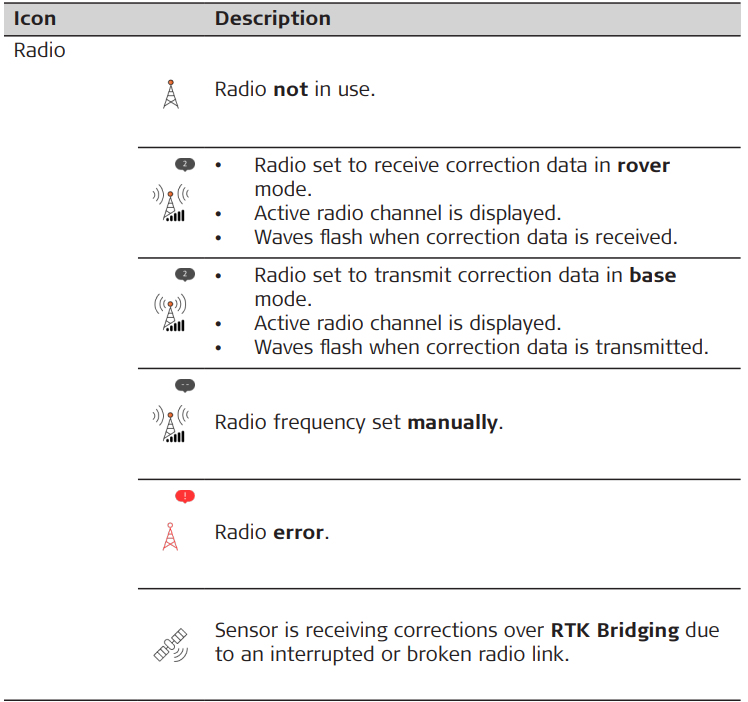
Task: Click the channel bubble above the rover icon
Action: click(x=184, y=164)
